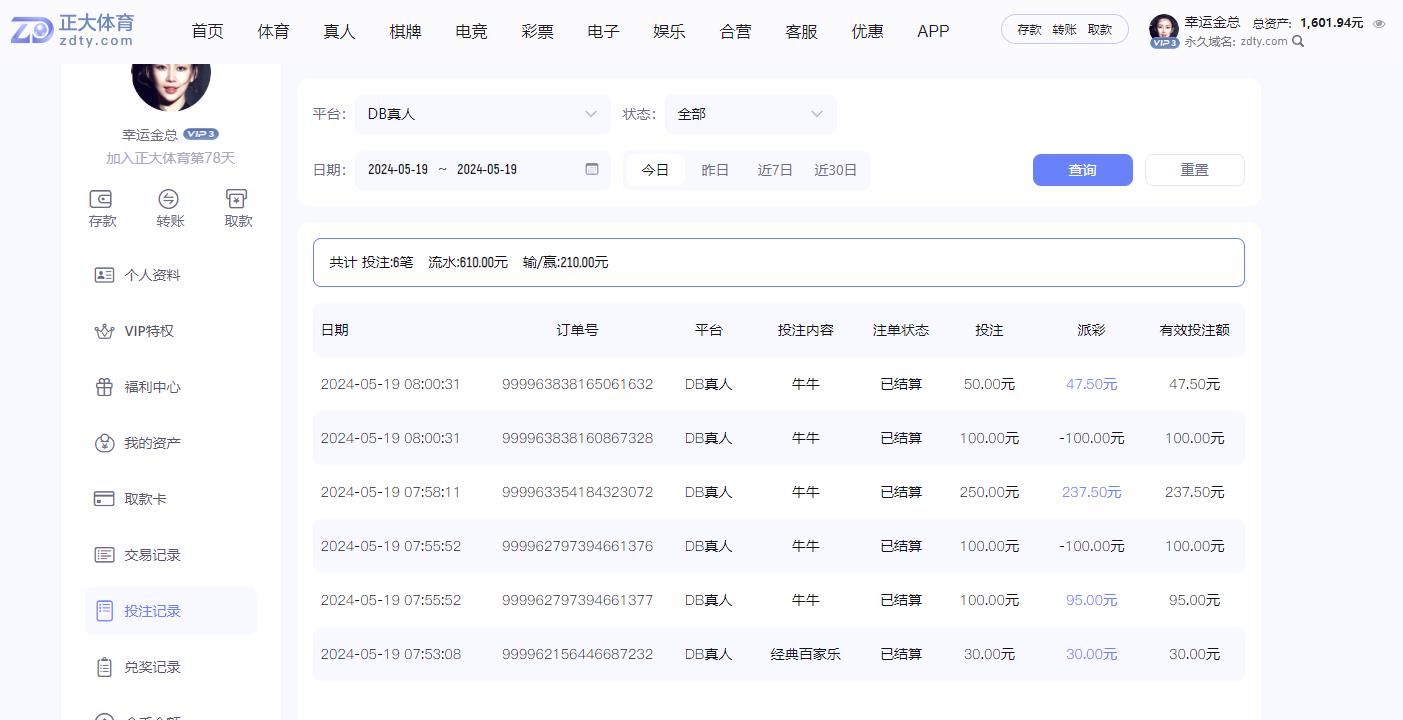Select the 近7日 date range option
Image resolution: width=1403 pixels, height=720 pixels.
tap(775, 170)
